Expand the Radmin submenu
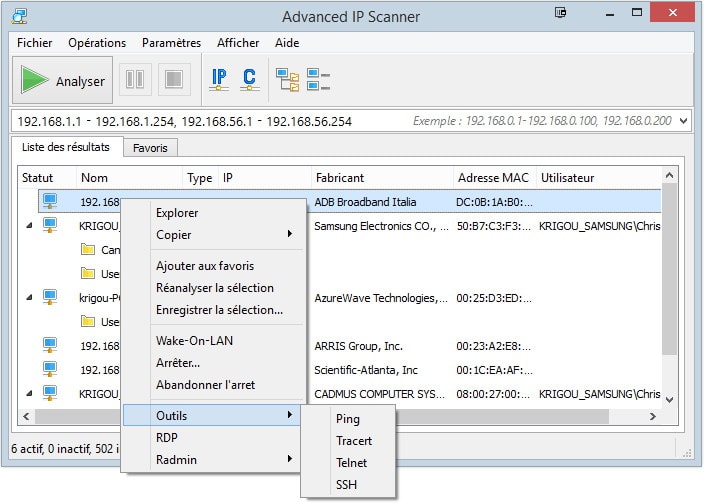Image resolution: width=704 pixels, height=504 pixels. pos(213,460)
